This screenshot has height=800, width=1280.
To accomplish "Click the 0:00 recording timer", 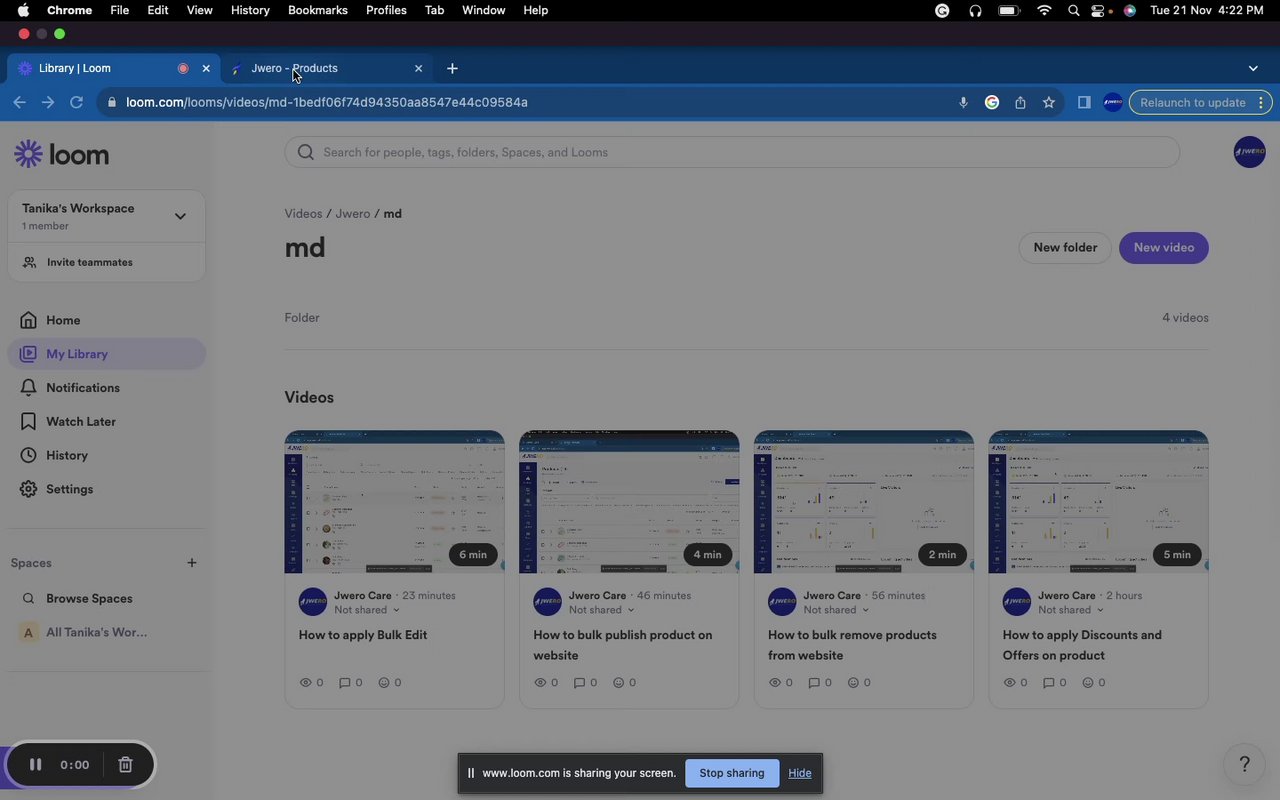I will [74, 765].
